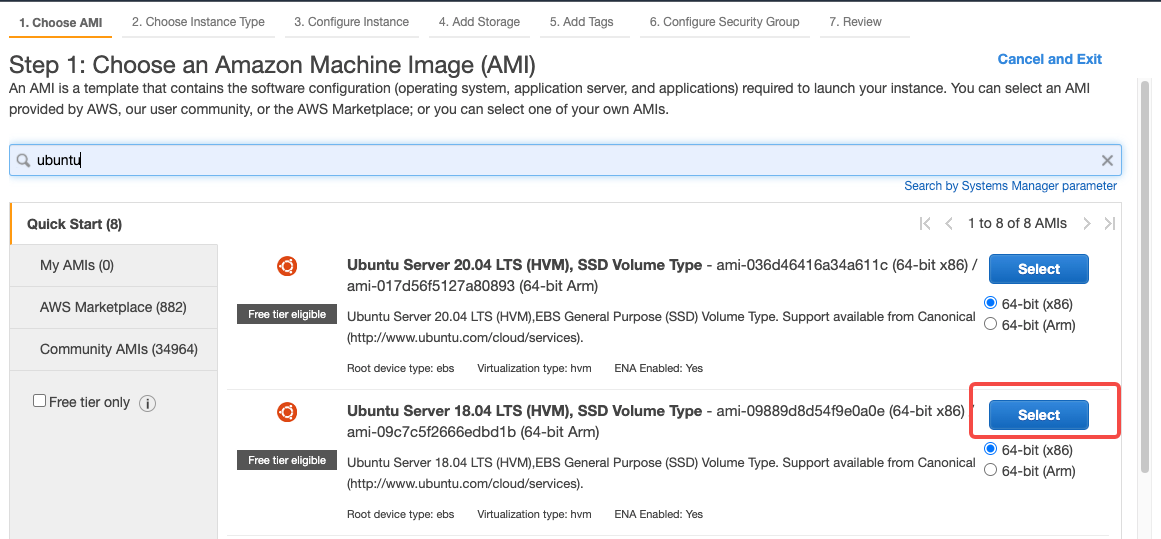Open 4. Add Storage step
The height and width of the screenshot is (539, 1161).
coord(479,22)
